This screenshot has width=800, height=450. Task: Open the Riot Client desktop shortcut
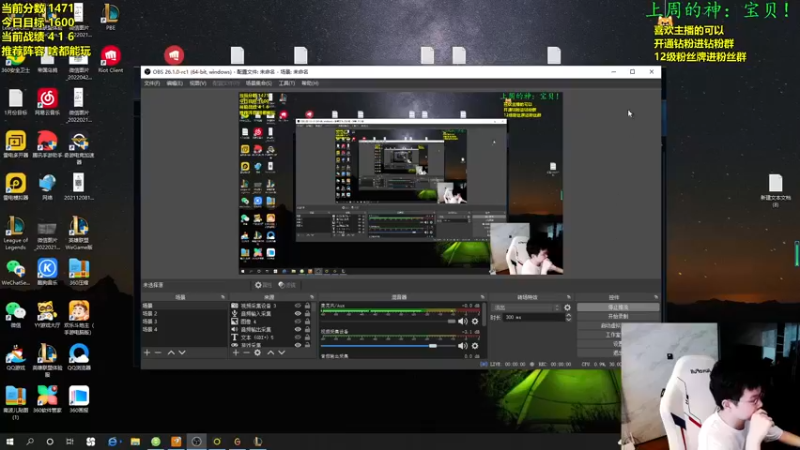[111, 60]
